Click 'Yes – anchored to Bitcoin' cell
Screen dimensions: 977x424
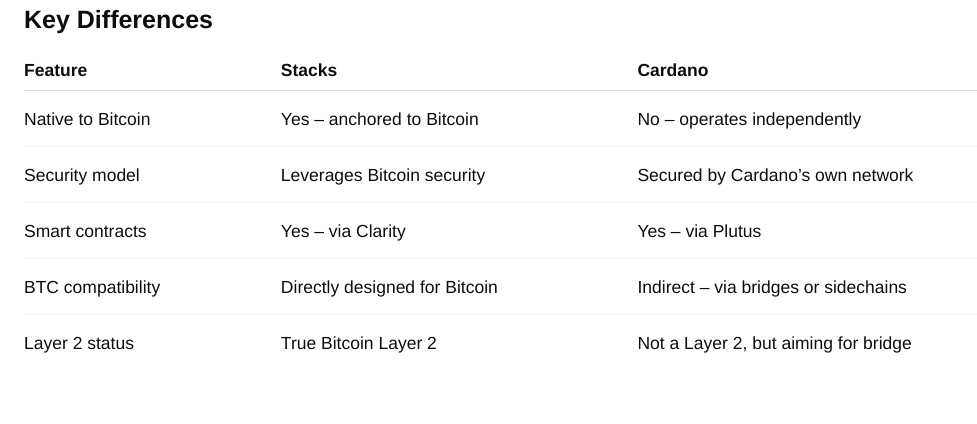pos(379,119)
